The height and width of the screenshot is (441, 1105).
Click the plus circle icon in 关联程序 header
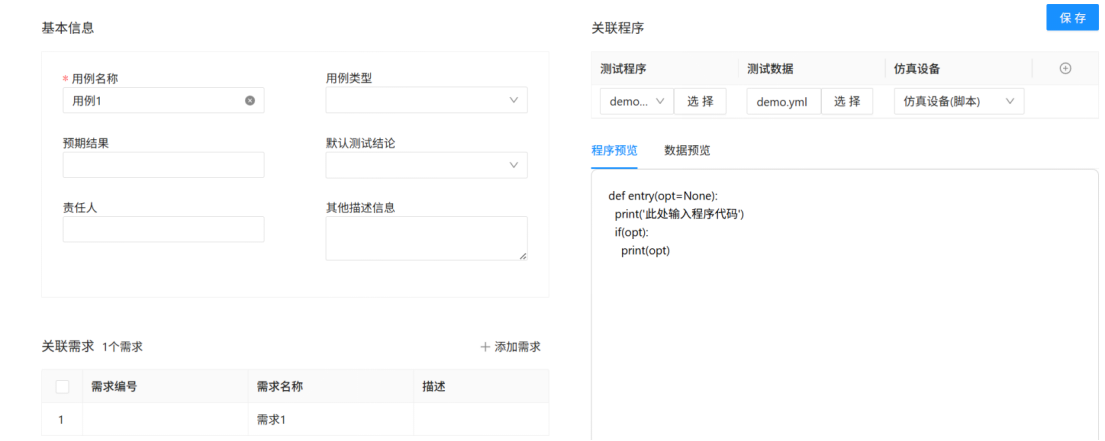click(x=1066, y=68)
